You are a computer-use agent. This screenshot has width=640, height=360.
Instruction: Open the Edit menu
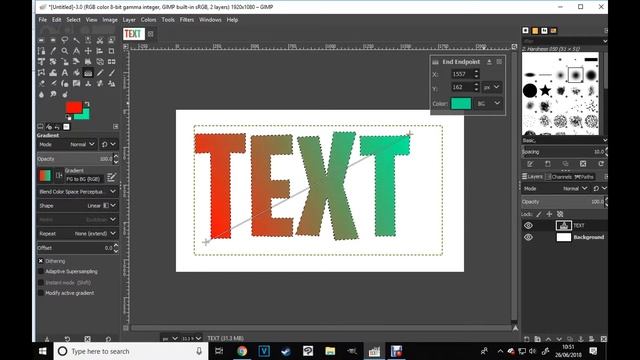coord(56,20)
